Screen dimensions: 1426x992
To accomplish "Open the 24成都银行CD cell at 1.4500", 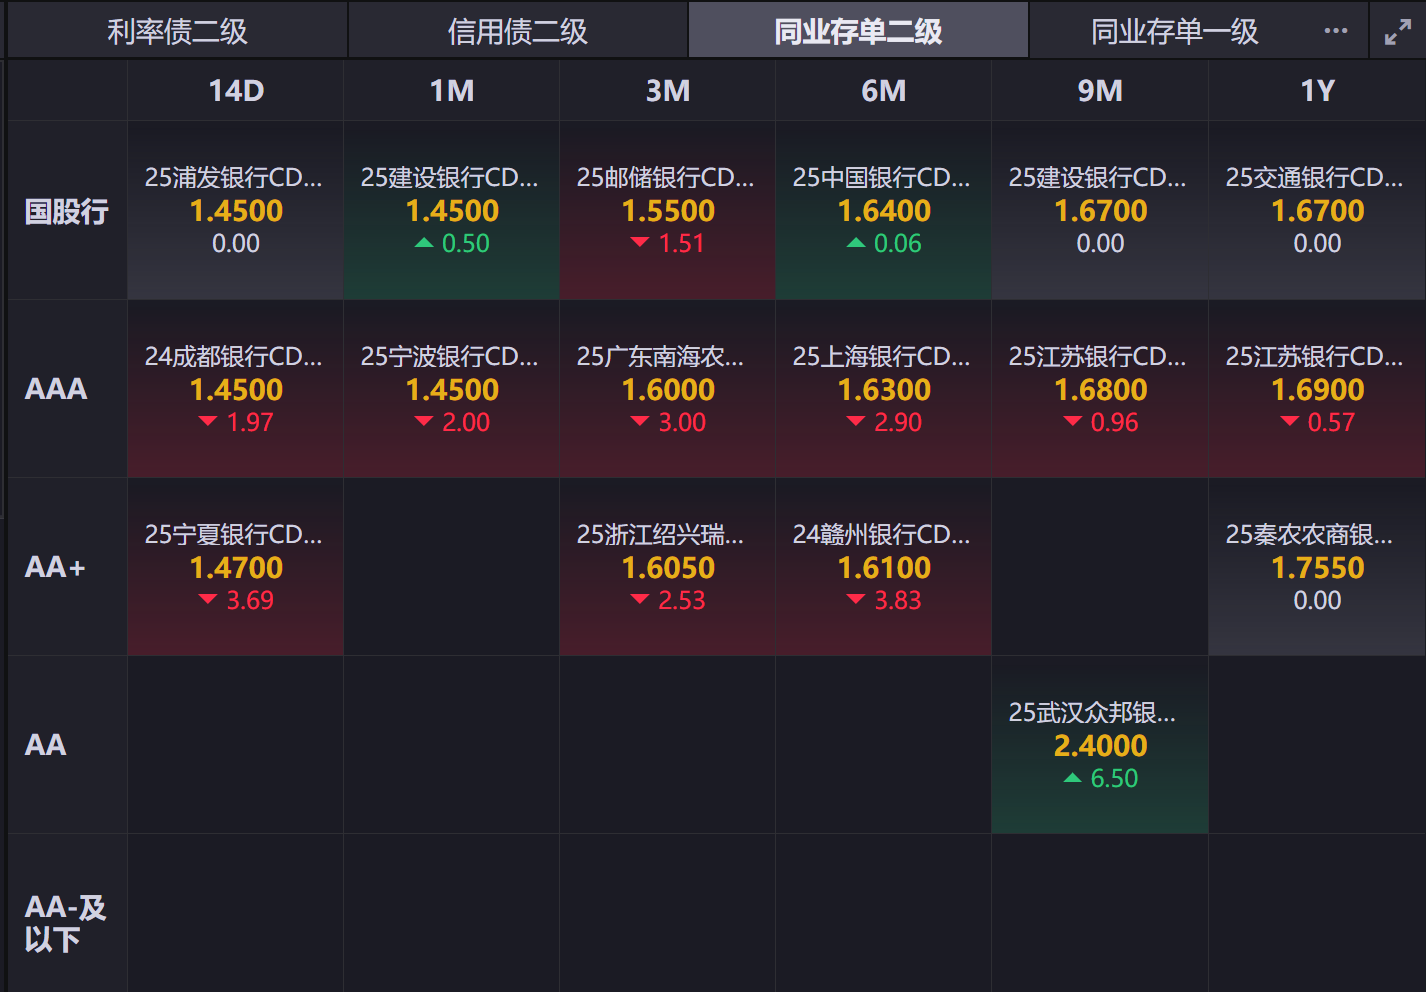I will tap(236, 389).
